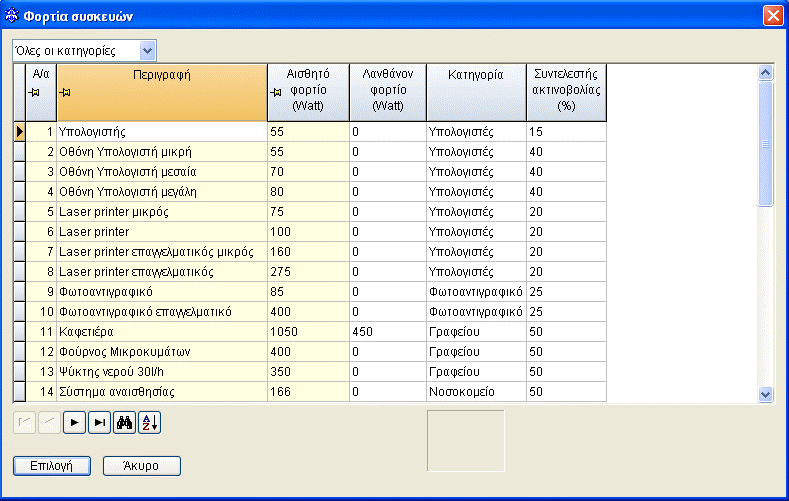
Task: Click 'Γραφείου' category in Καφετιέρα row
Action: click(x=477, y=332)
